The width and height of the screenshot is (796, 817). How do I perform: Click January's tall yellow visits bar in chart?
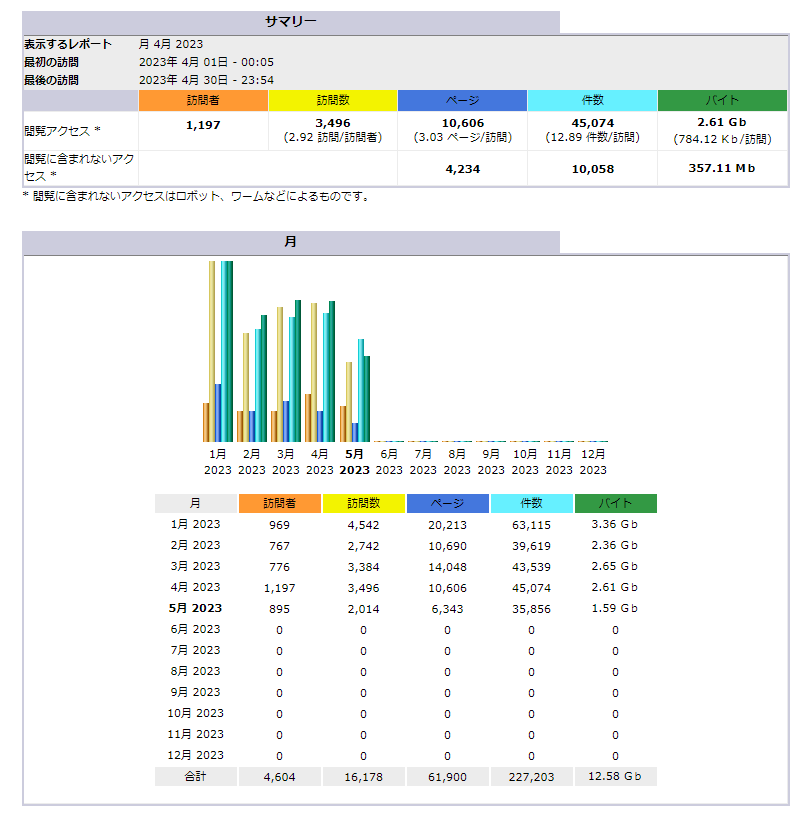pyautogui.click(x=212, y=350)
